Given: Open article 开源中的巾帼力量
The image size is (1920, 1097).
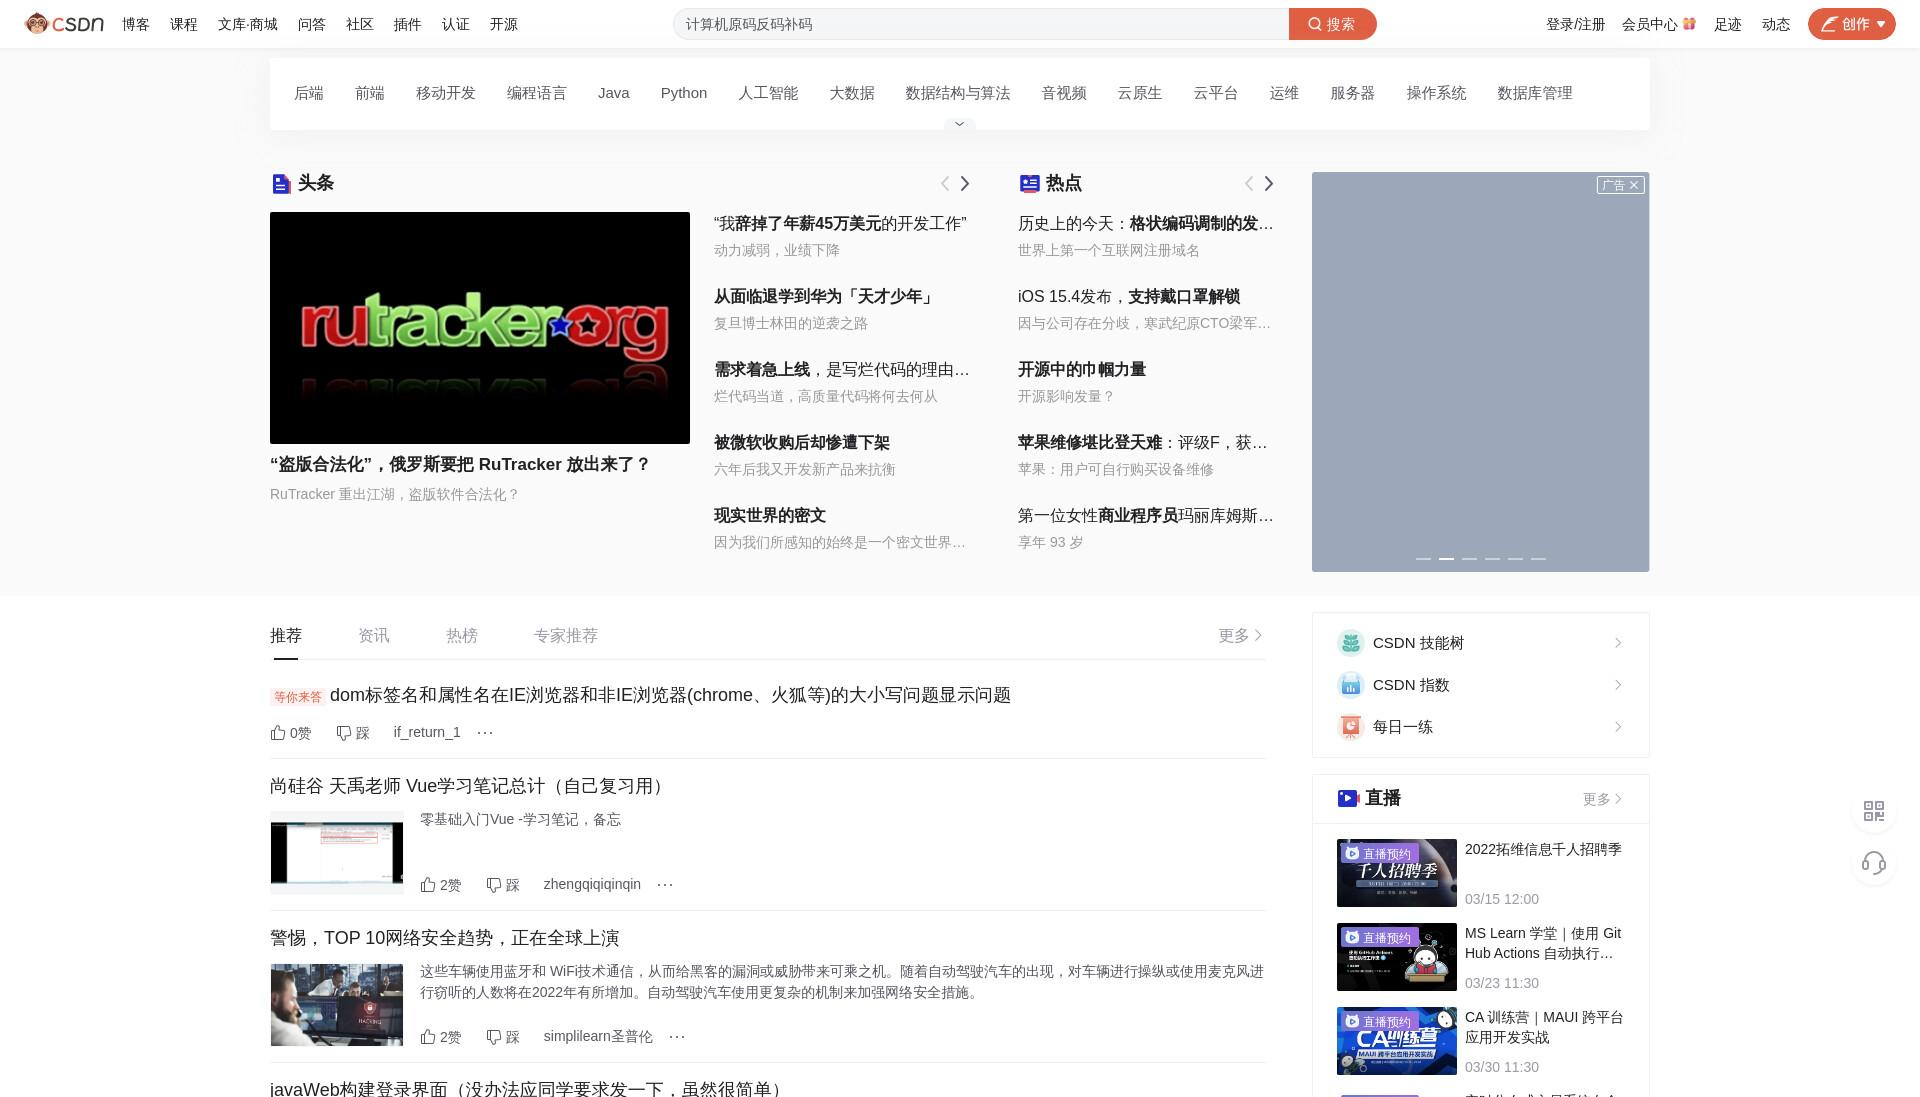Looking at the screenshot, I should coord(1082,370).
